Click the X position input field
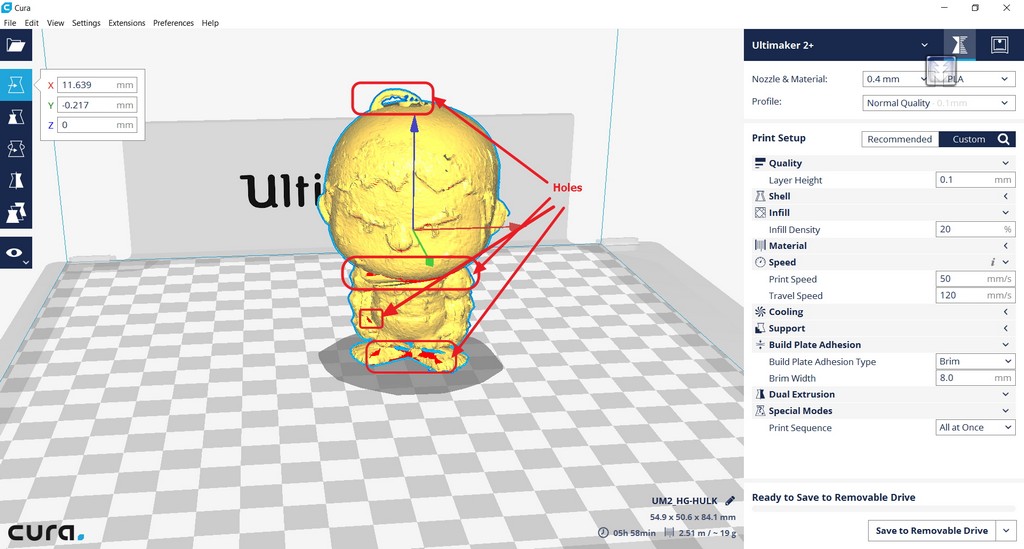Screen dimensions: 1024x549 (97, 85)
